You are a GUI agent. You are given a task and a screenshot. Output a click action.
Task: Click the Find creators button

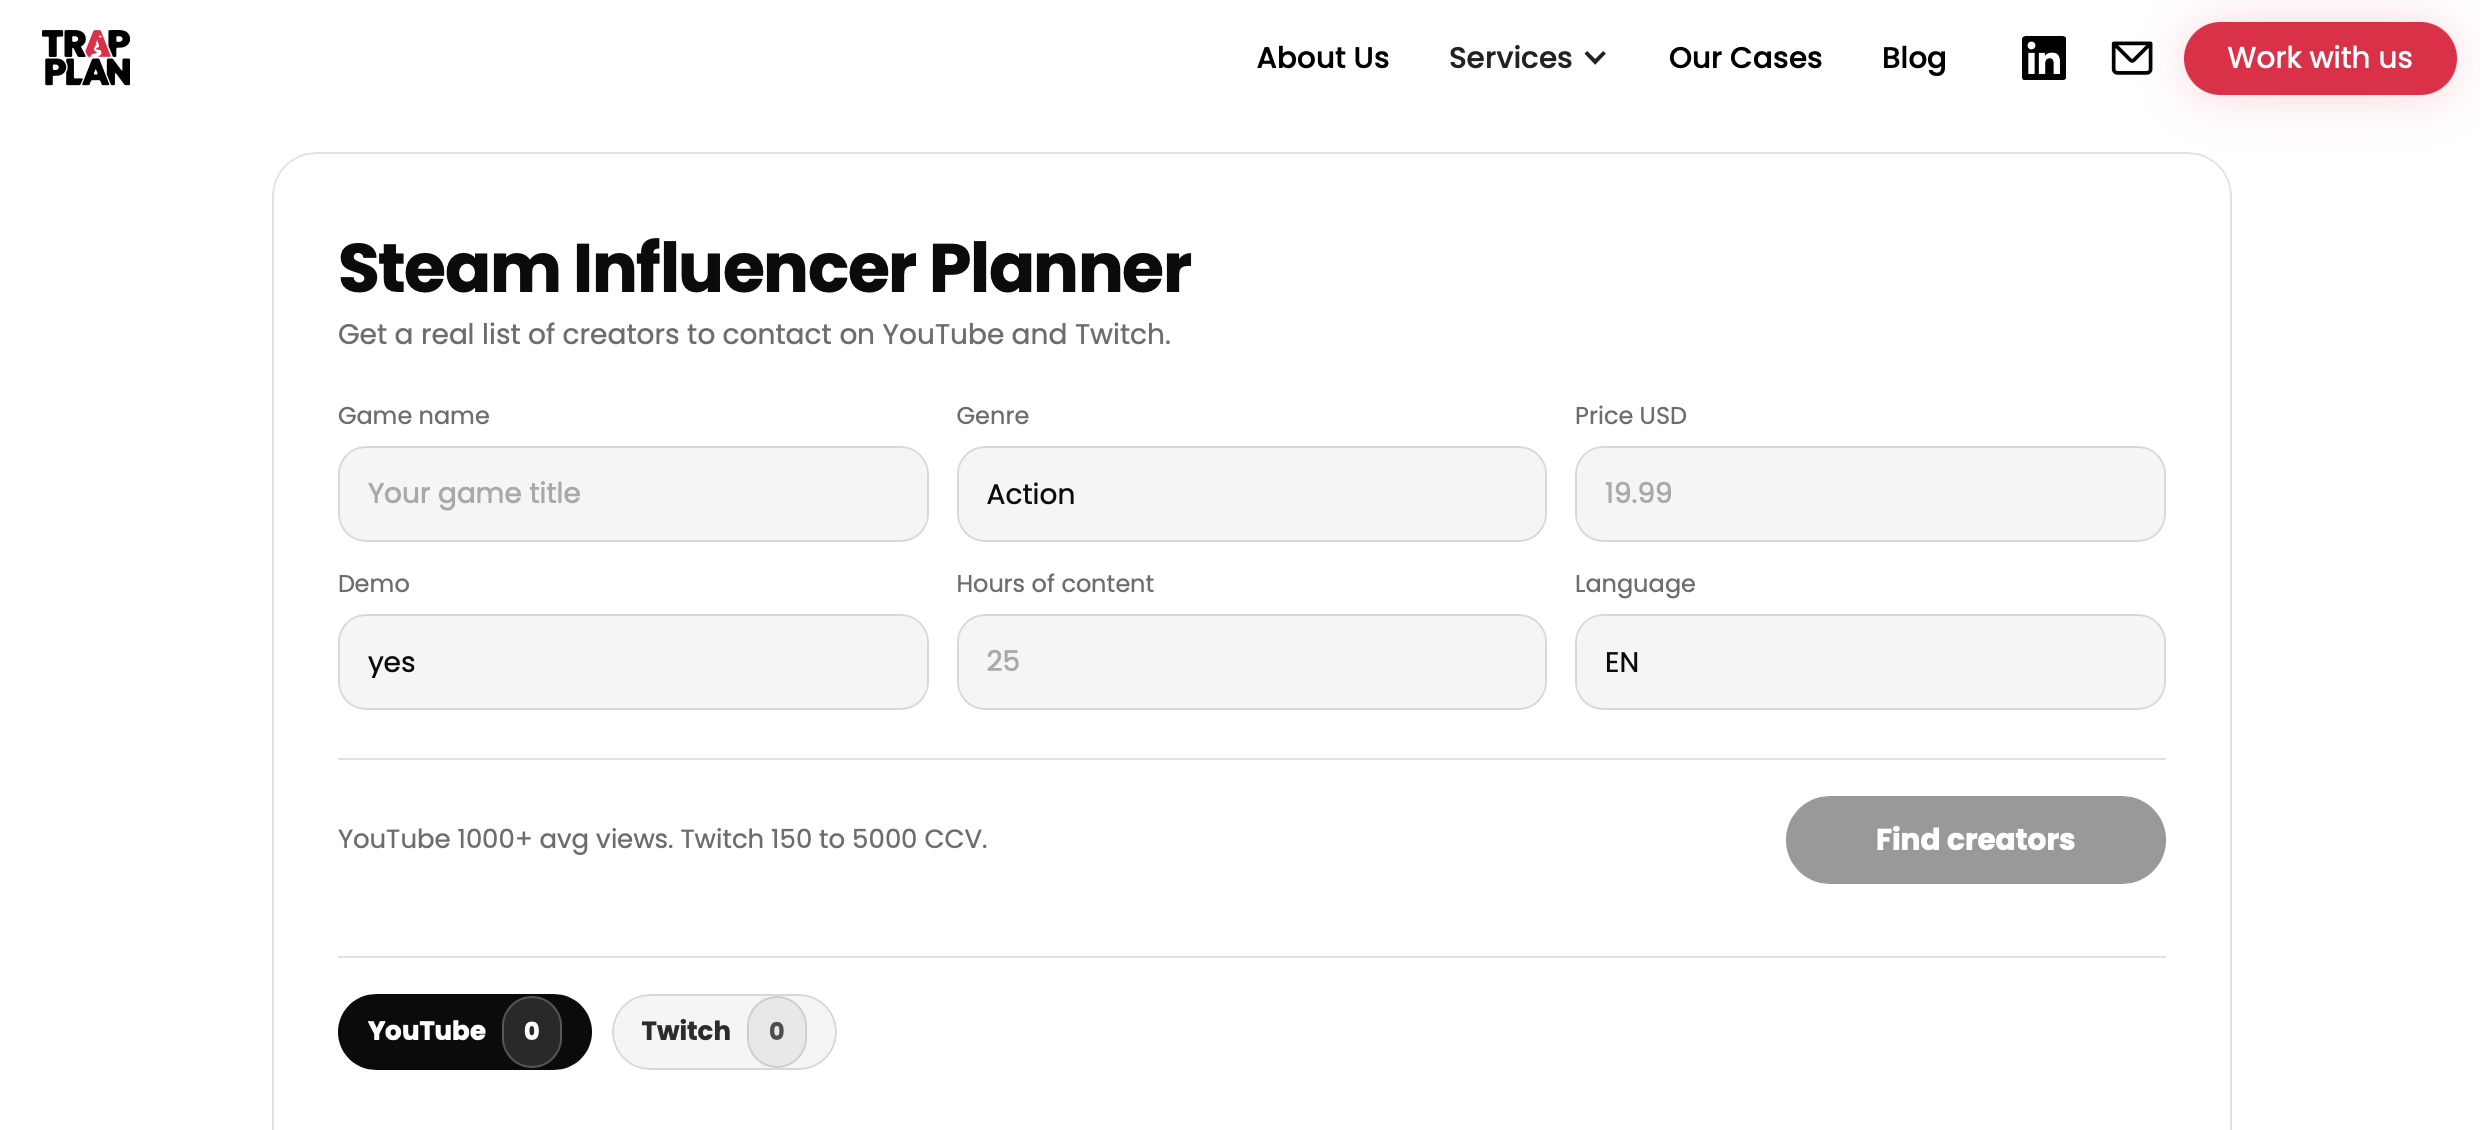point(1974,840)
